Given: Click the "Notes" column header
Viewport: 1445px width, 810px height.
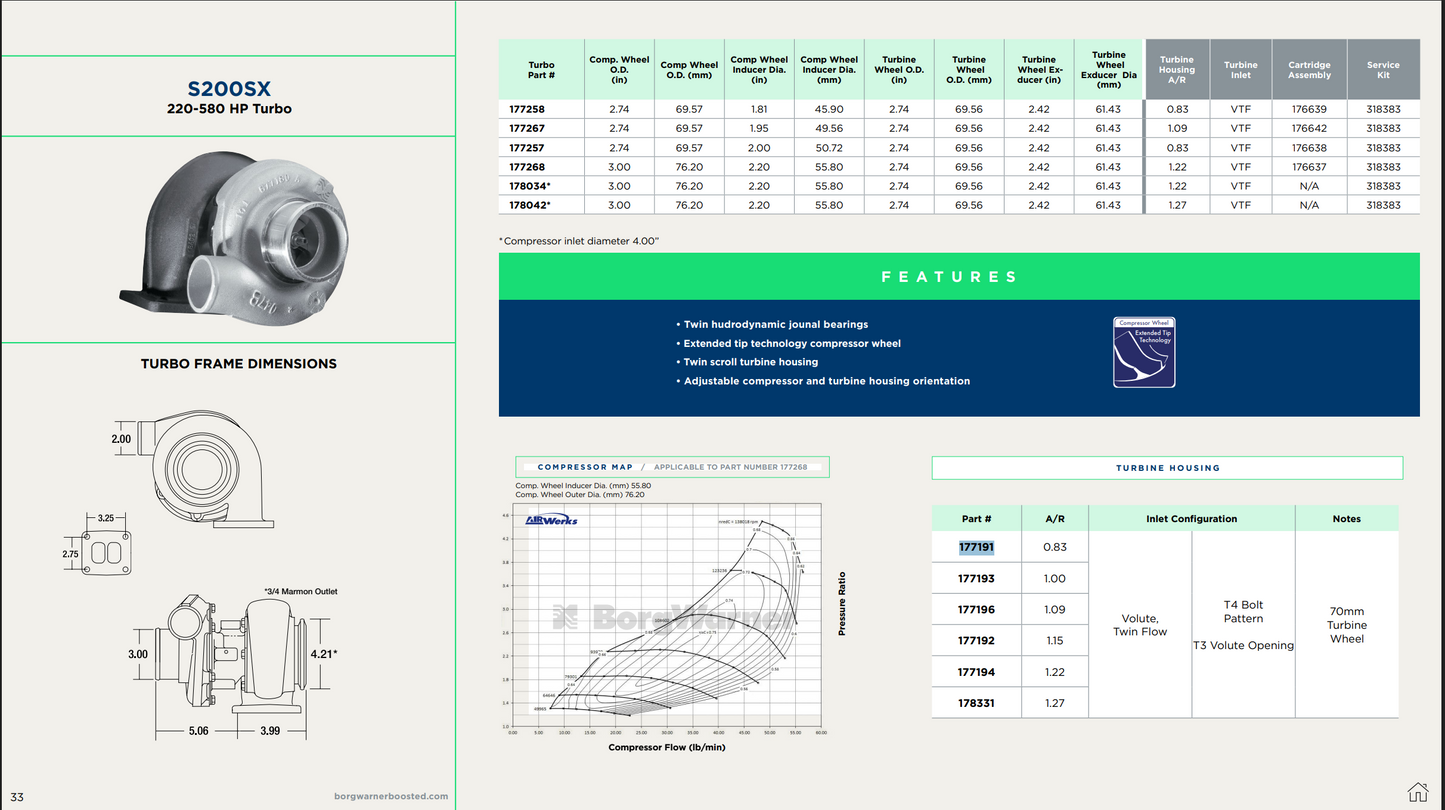Looking at the screenshot, I should pyautogui.click(x=1346, y=519).
